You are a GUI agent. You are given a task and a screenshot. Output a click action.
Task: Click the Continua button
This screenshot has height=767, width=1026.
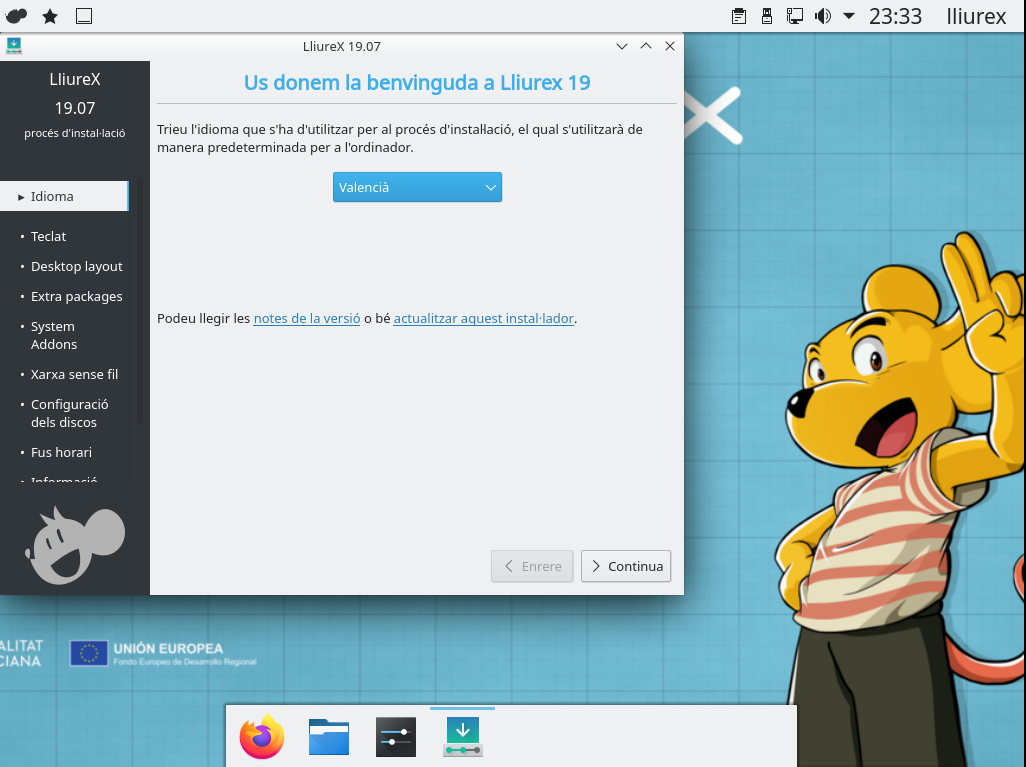(x=626, y=566)
